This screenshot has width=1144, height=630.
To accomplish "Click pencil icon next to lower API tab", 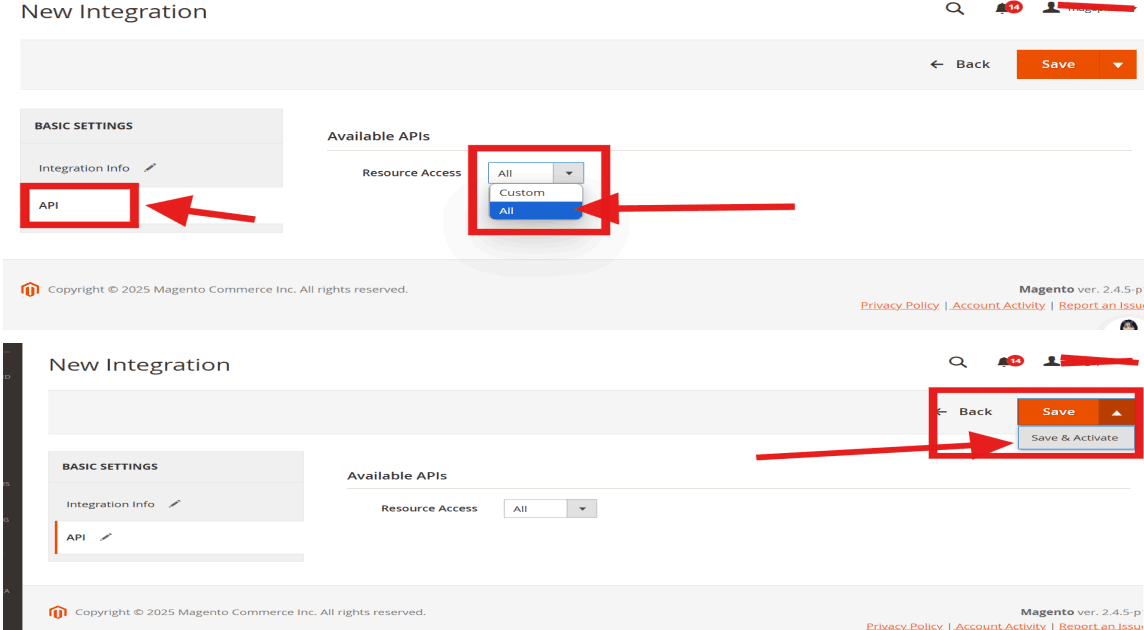I will (106, 537).
